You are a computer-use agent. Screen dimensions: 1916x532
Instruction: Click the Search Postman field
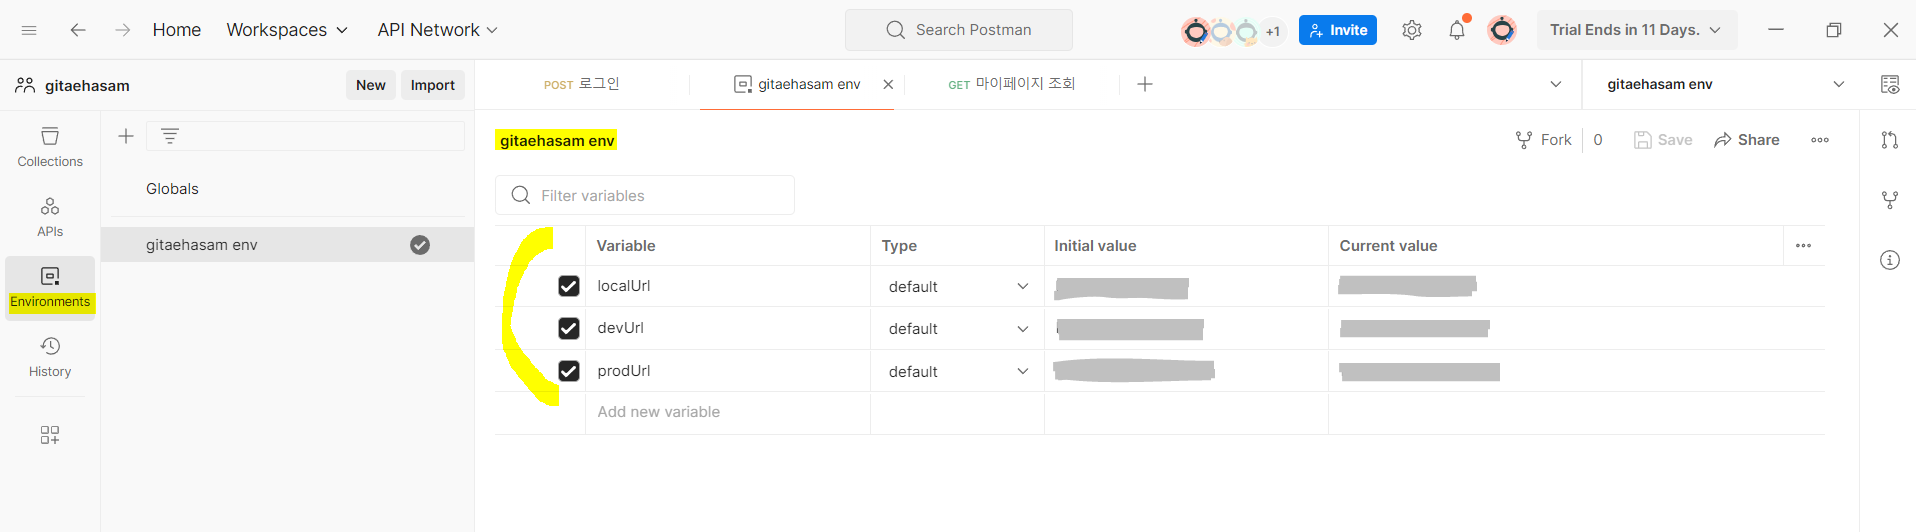(x=959, y=30)
